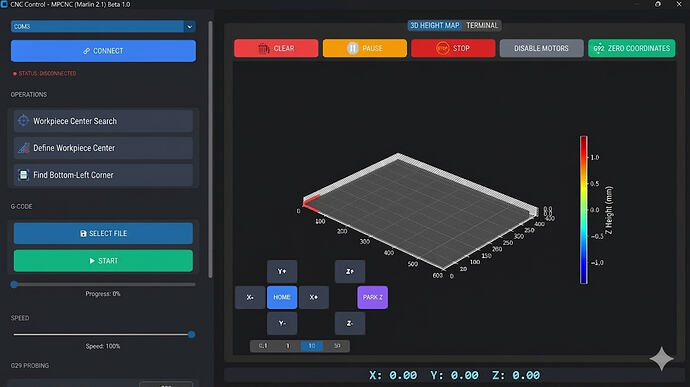Screen dimensions: 690x387
Task: Click the green START button
Action: (x=103, y=261)
